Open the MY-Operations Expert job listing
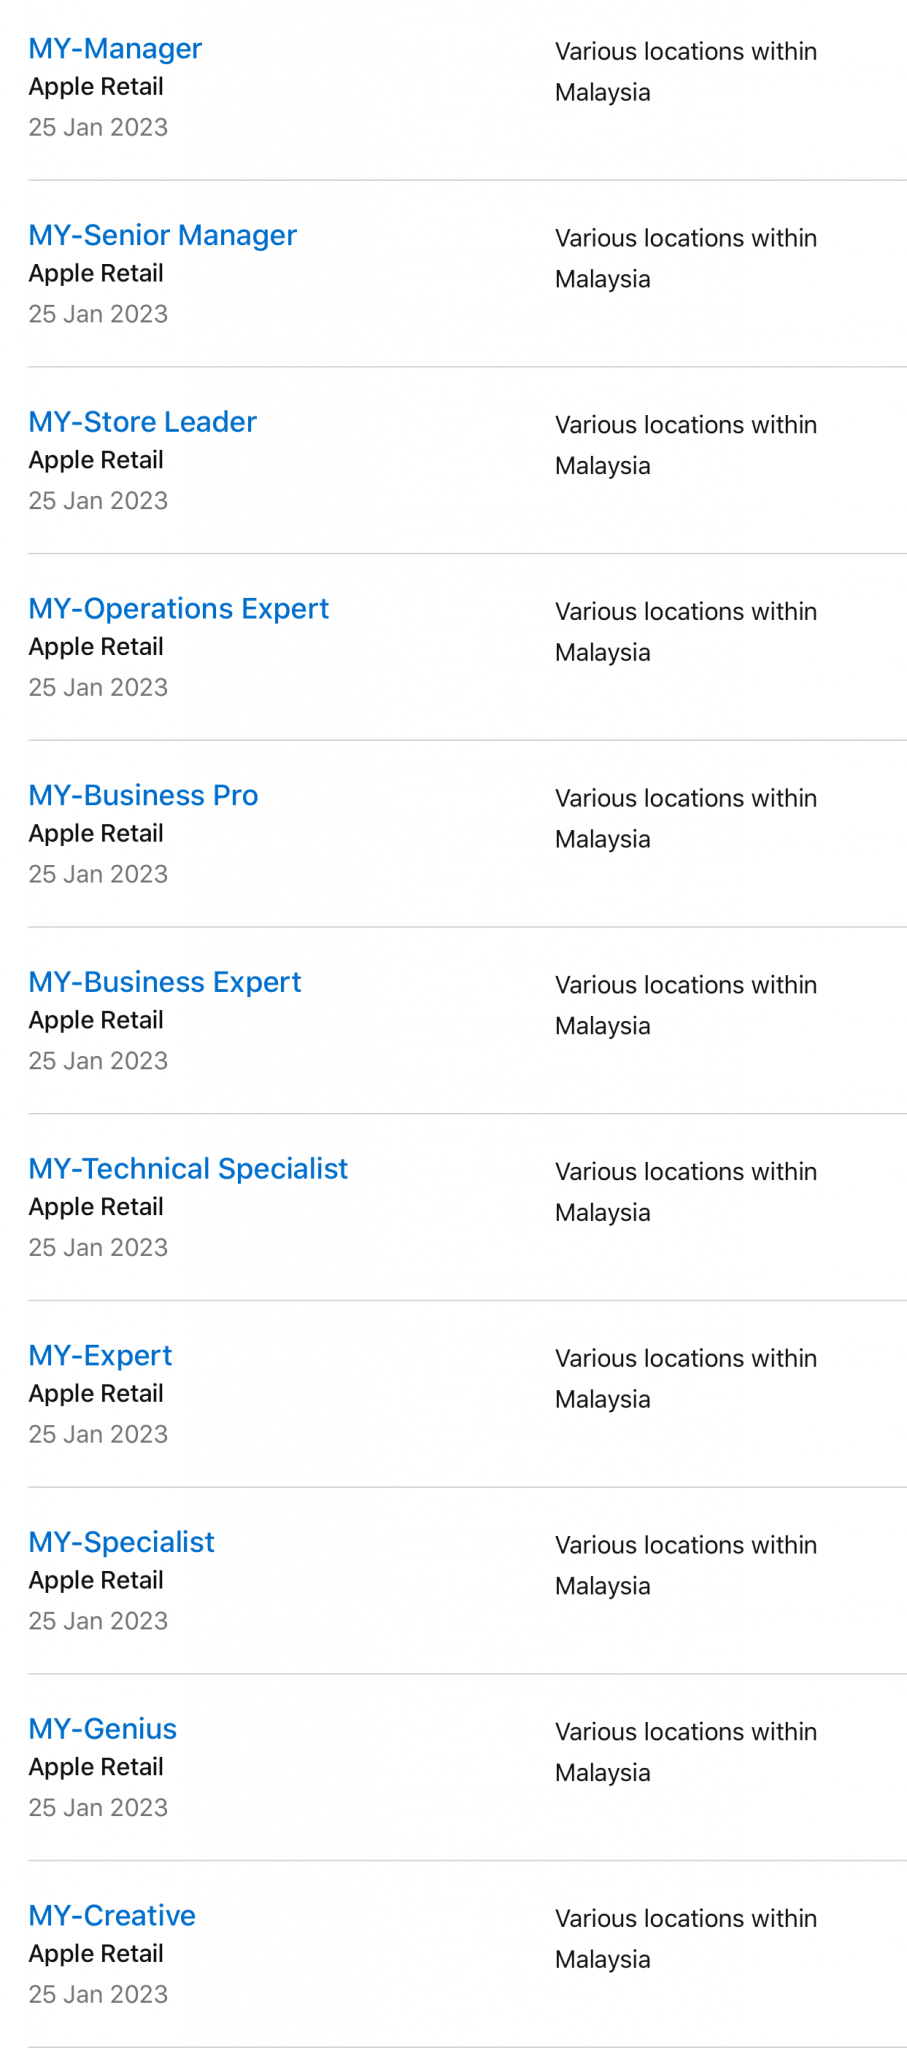Image resolution: width=907 pixels, height=2048 pixels. (x=178, y=608)
